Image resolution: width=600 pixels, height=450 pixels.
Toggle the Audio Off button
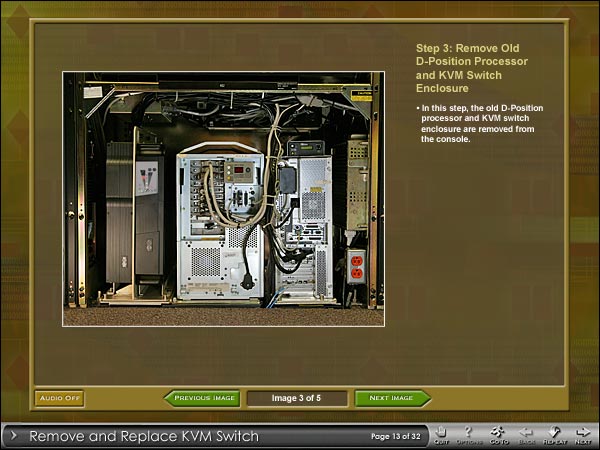click(60, 398)
